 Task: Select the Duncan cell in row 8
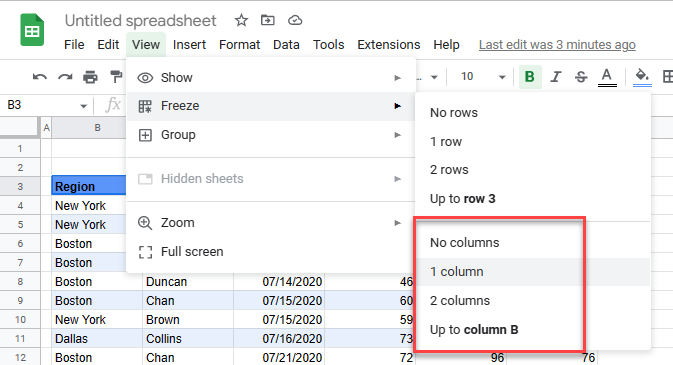click(x=188, y=282)
